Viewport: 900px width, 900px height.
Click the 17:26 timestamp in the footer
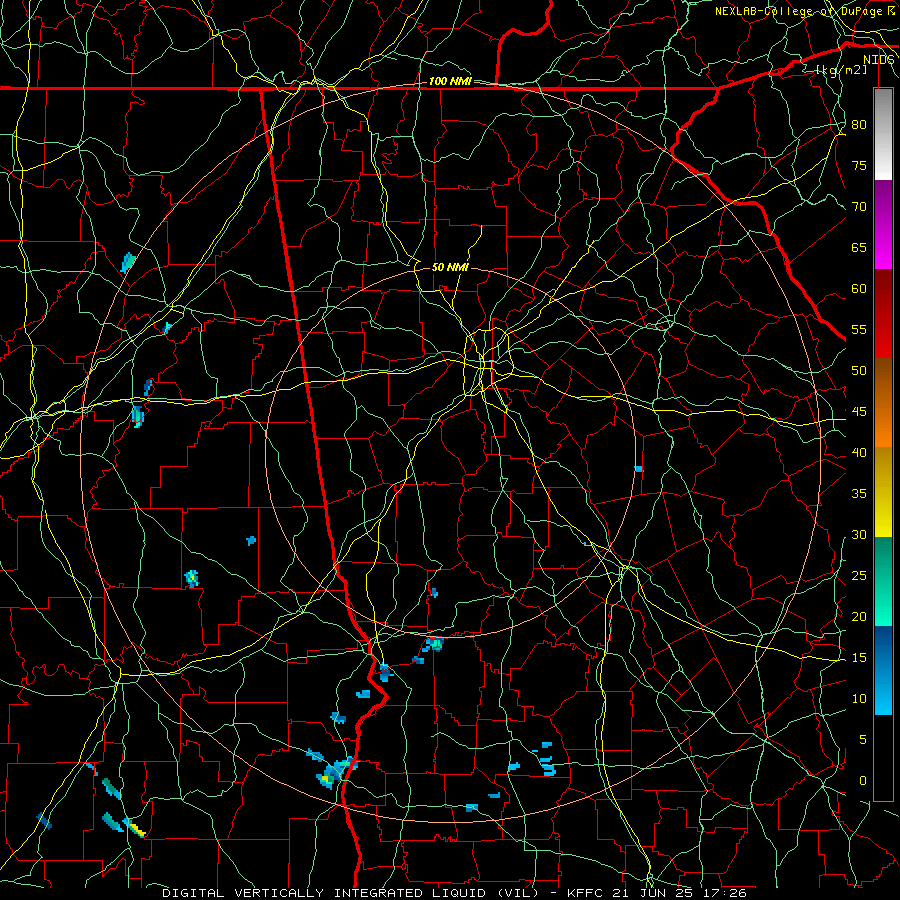coord(727,893)
